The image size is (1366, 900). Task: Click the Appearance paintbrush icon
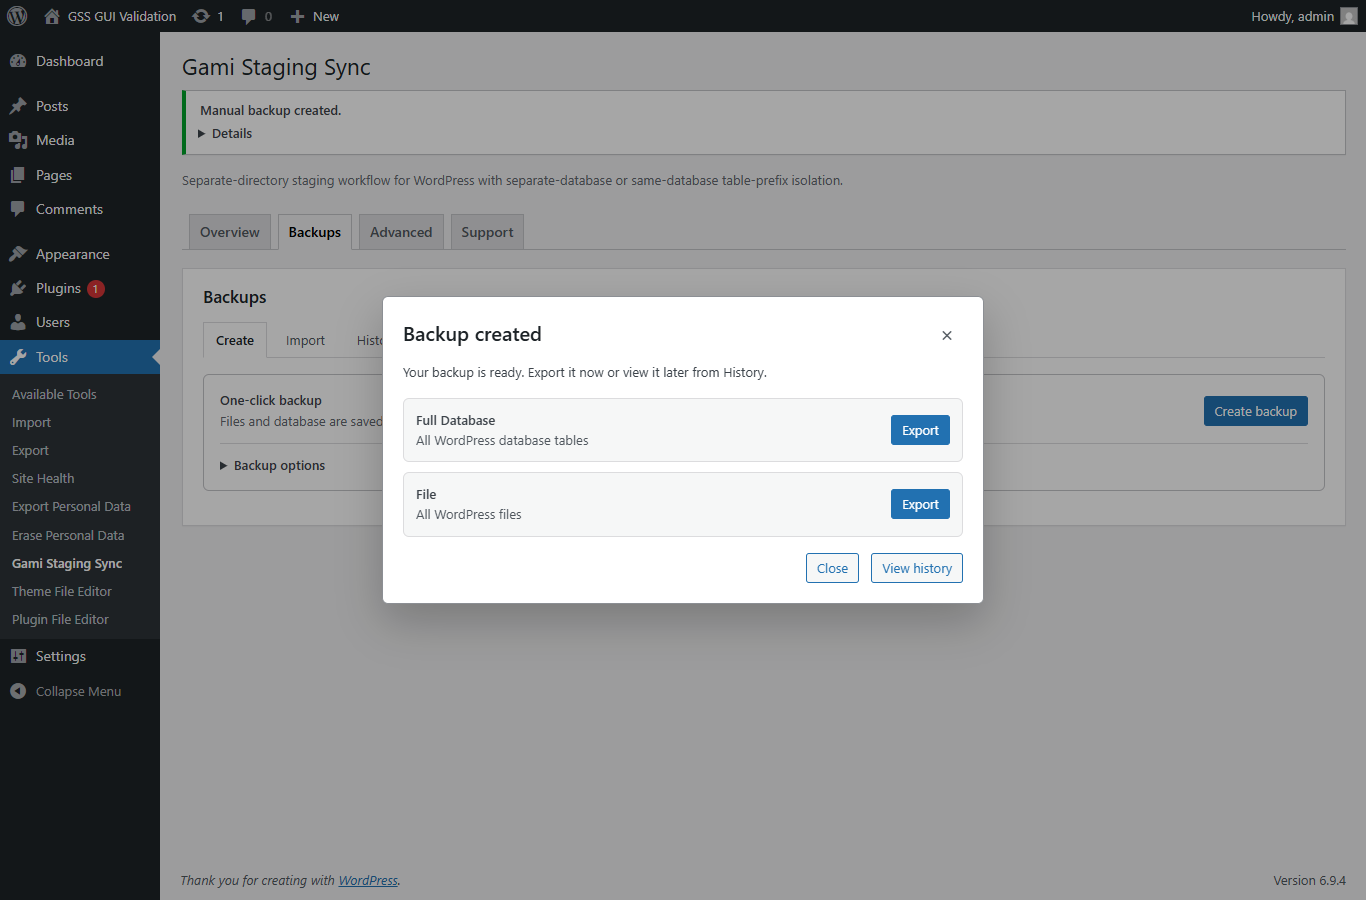click(18, 254)
